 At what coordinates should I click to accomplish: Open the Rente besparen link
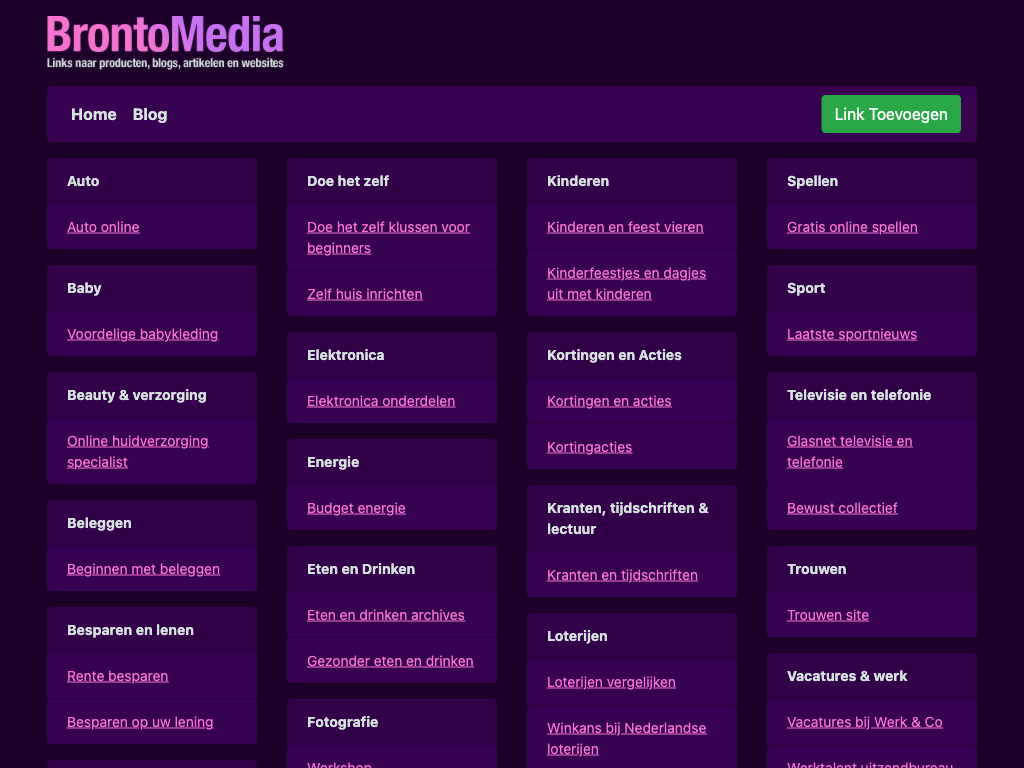pyautogui.click(x=117, y=676)
